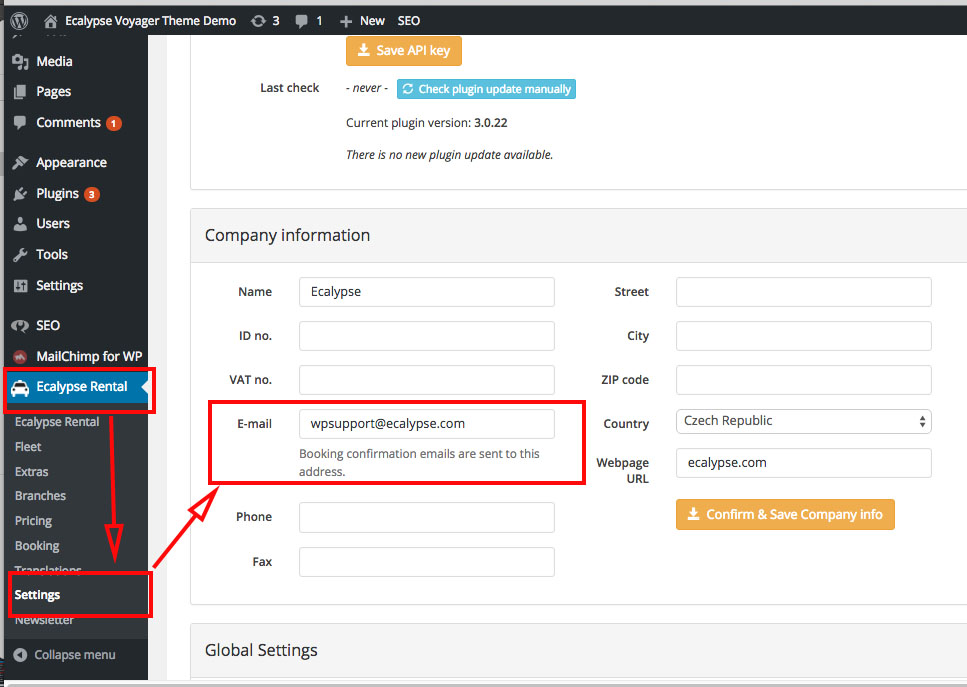The image size is (967, 687).
Task: Open the Fleet submenu
Action: (x=28, y=446)
